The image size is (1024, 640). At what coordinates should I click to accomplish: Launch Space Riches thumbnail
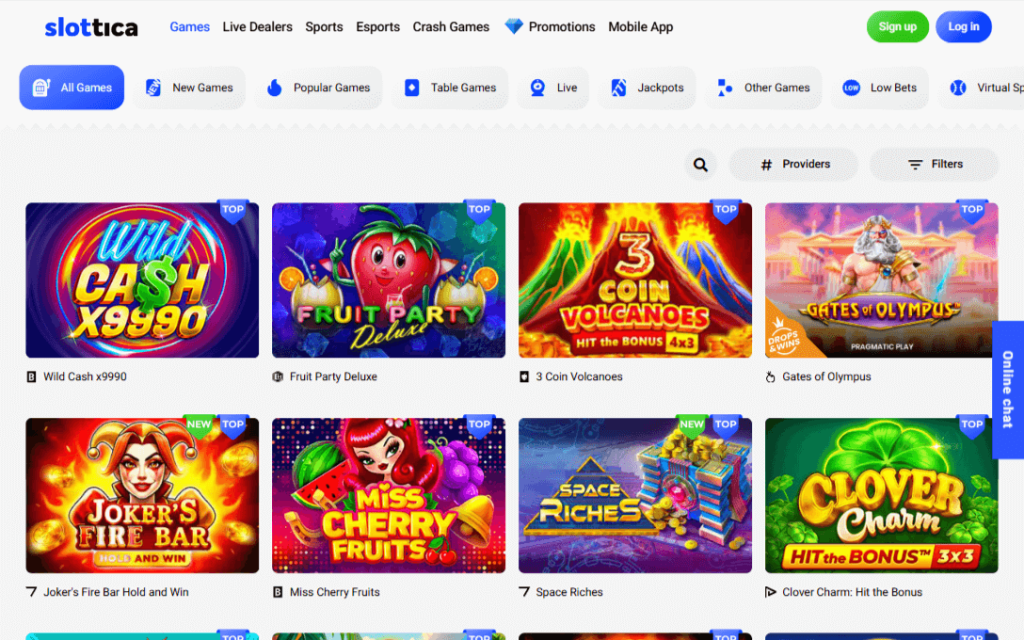pyautogui.click(x=635, y=496)
